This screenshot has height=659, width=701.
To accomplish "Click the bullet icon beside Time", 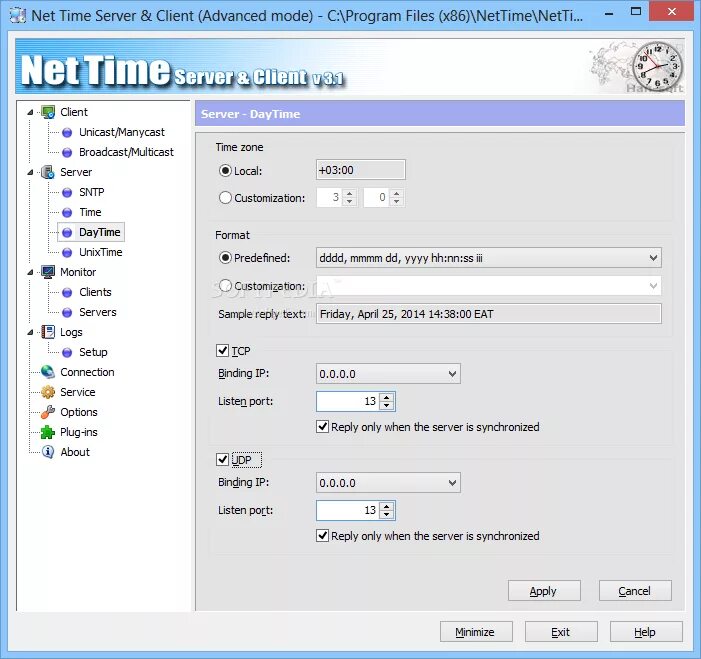I will point(67,212).
